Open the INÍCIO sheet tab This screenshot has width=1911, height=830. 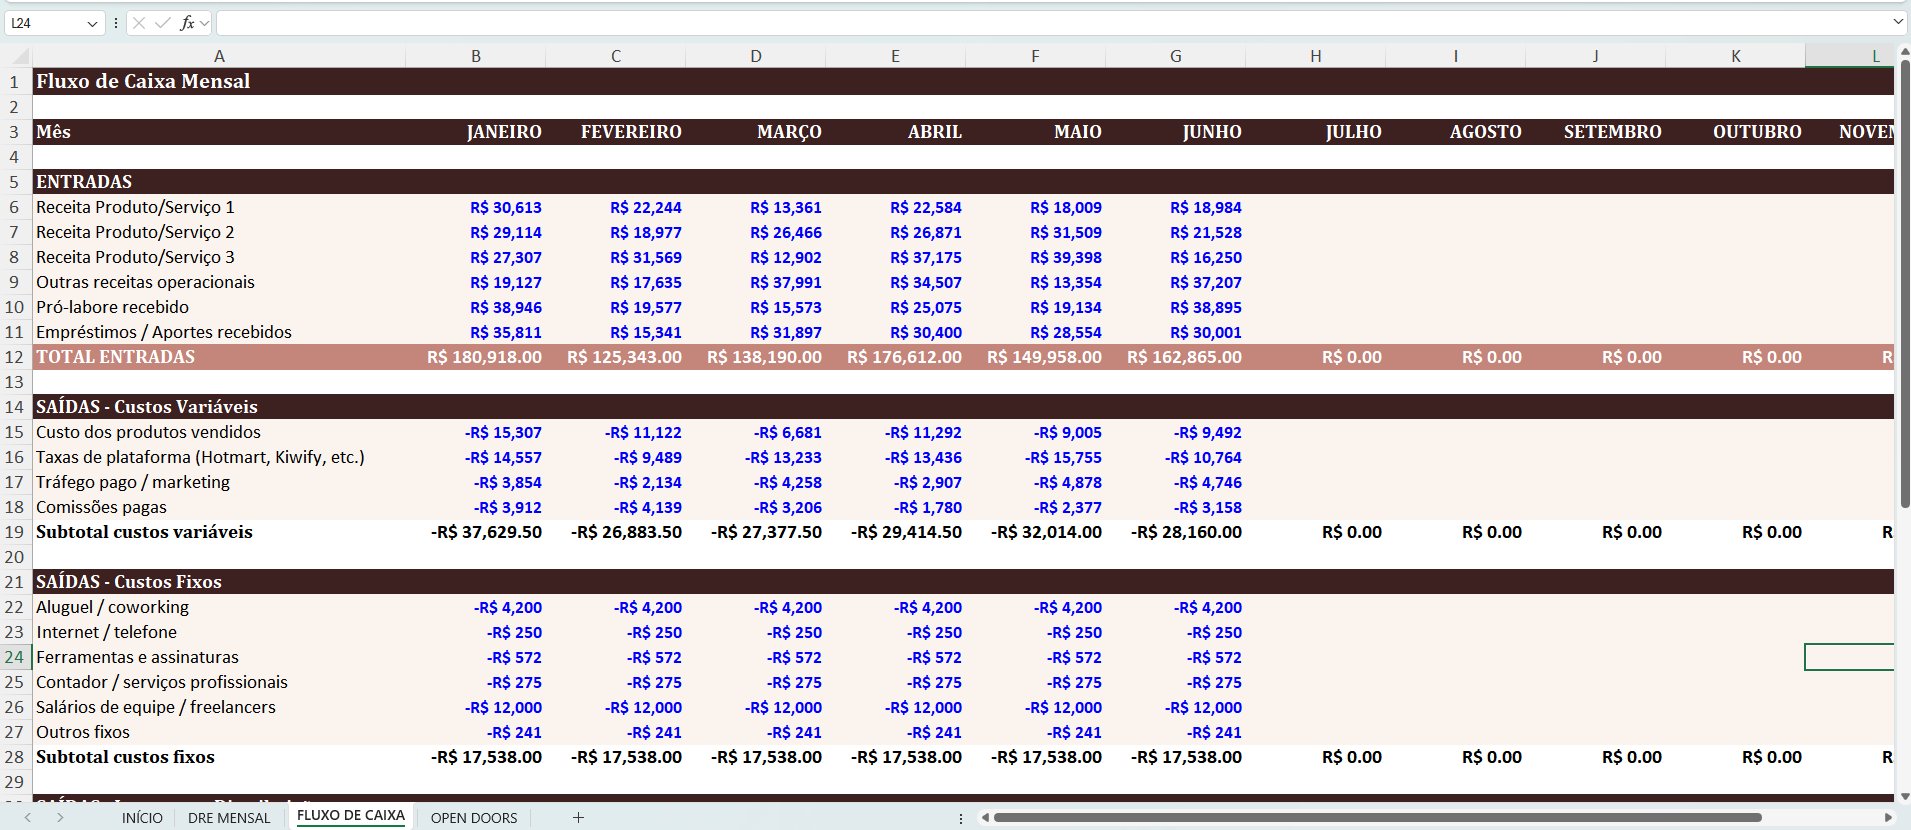(142, 817)
